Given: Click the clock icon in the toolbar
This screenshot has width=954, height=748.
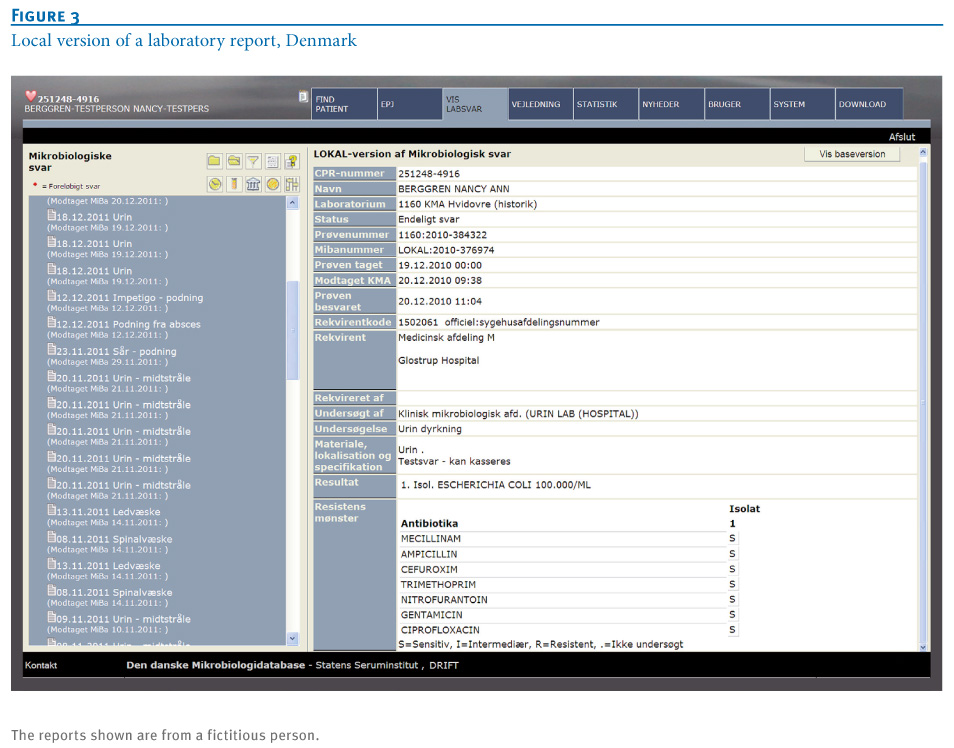Looking at the screenshot, I should point(214,184).
